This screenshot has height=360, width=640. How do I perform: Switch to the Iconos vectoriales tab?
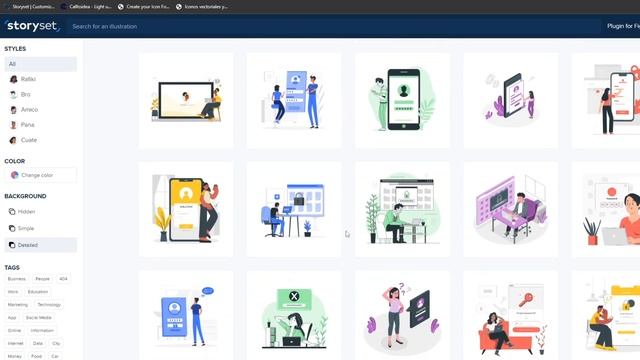(x=202, y=7)
